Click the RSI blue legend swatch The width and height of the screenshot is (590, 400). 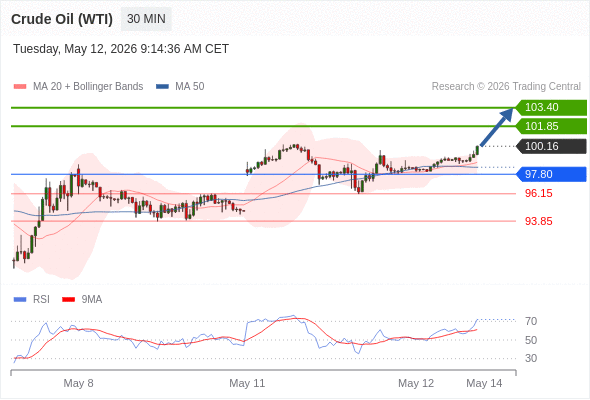coord(20,300)
